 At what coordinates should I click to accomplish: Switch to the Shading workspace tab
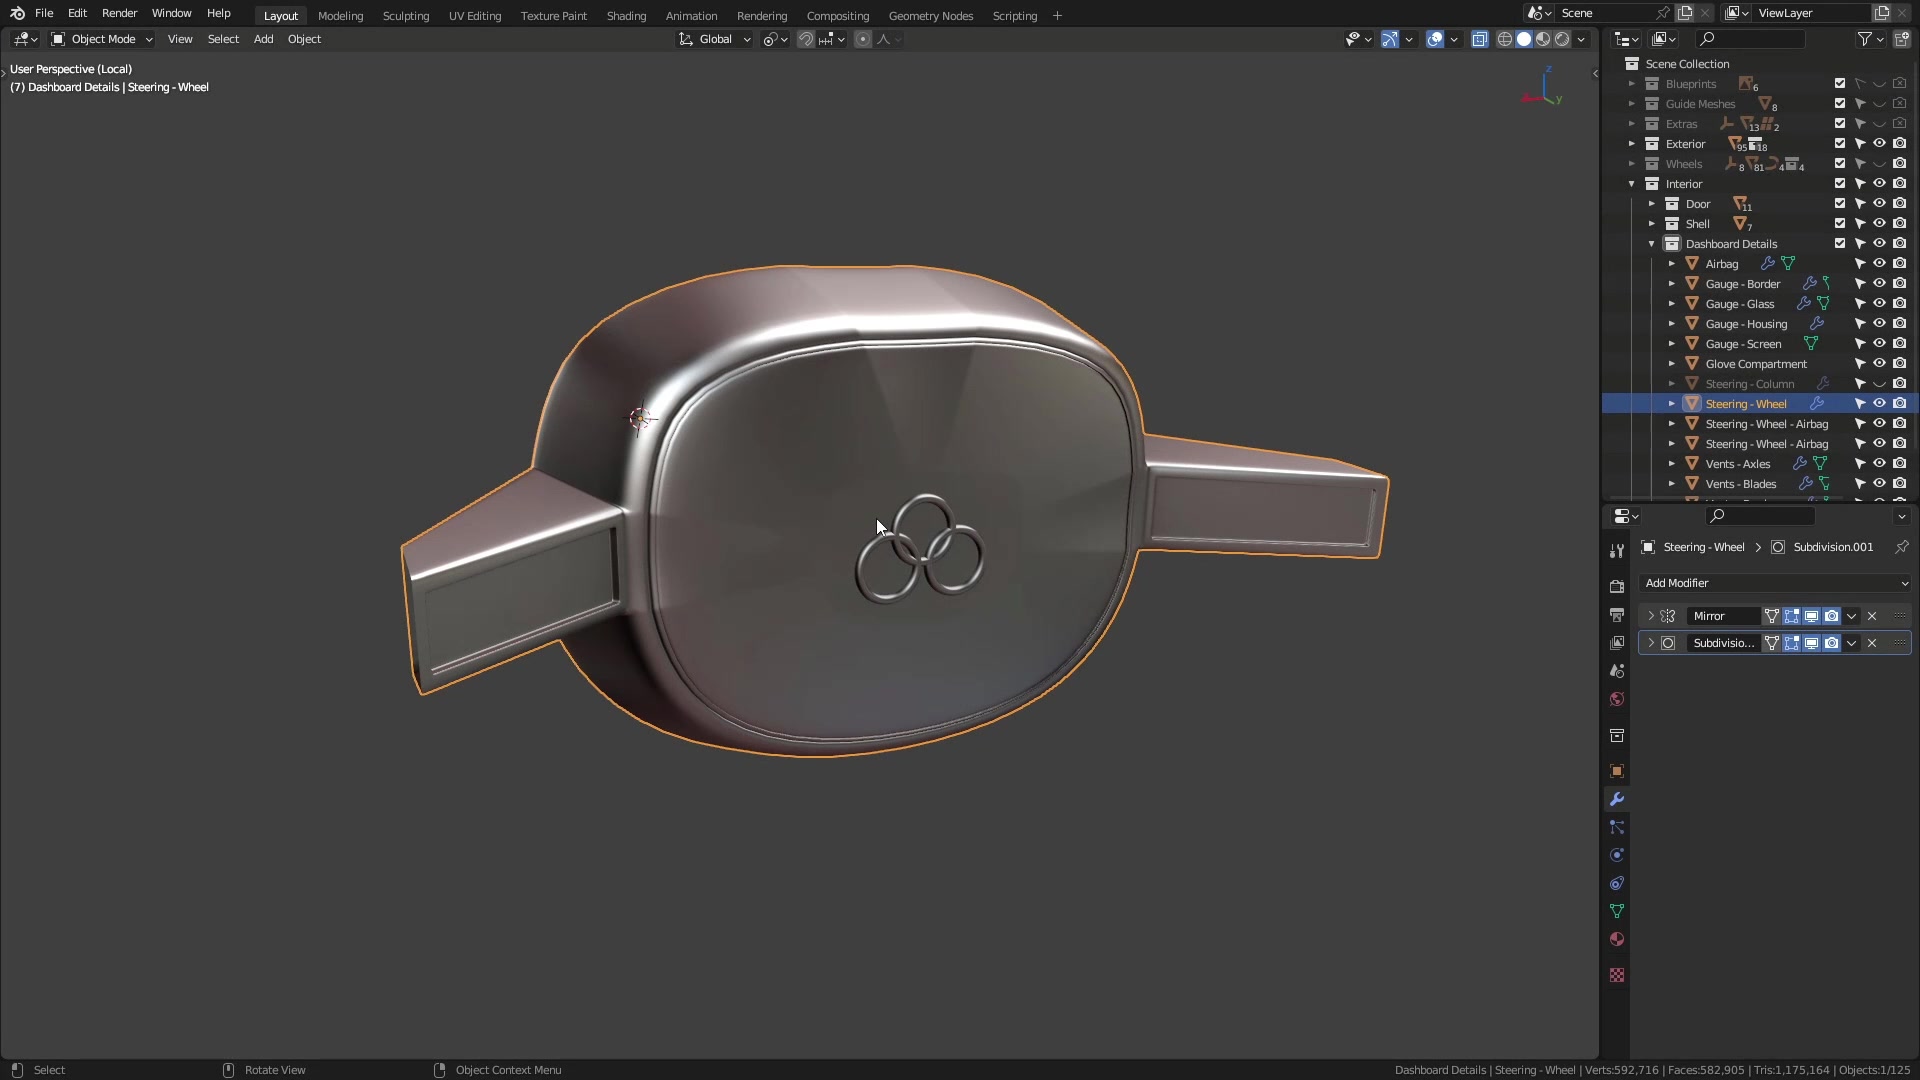626,15
